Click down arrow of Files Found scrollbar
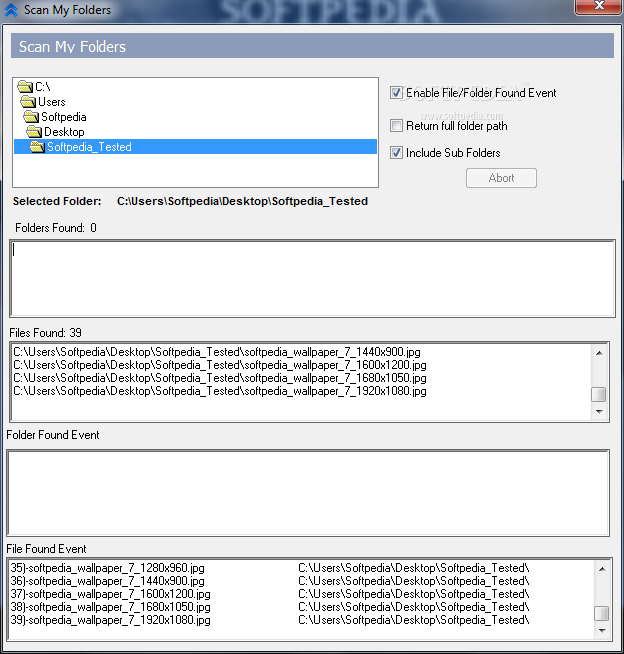The height and width of the screenshot is (654, 624). point(599,412)
